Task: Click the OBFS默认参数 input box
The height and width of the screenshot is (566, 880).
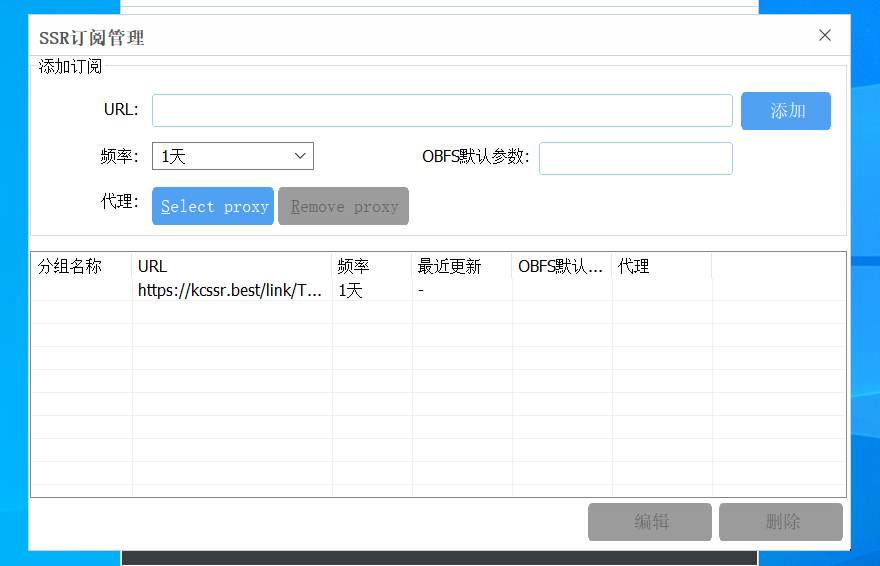Action: pyautogui.click(x=635, y=158)
